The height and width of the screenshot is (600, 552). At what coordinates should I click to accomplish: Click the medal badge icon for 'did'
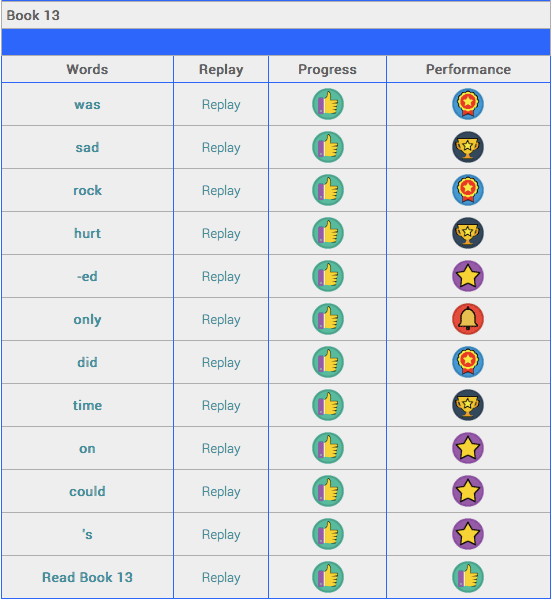pos(467,362)
